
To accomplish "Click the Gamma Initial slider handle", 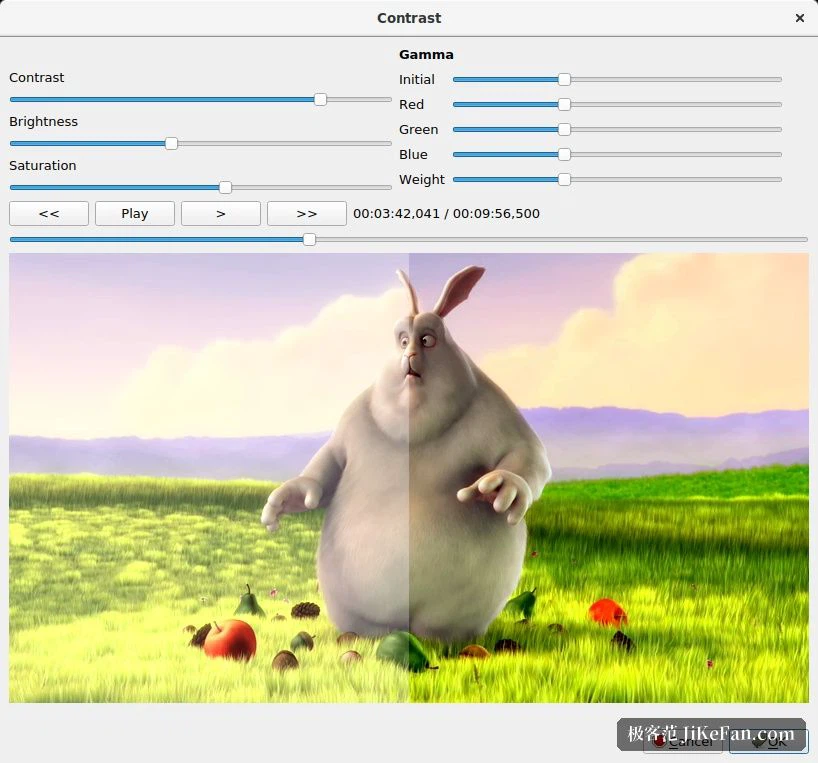I will (x=564, y=80).
